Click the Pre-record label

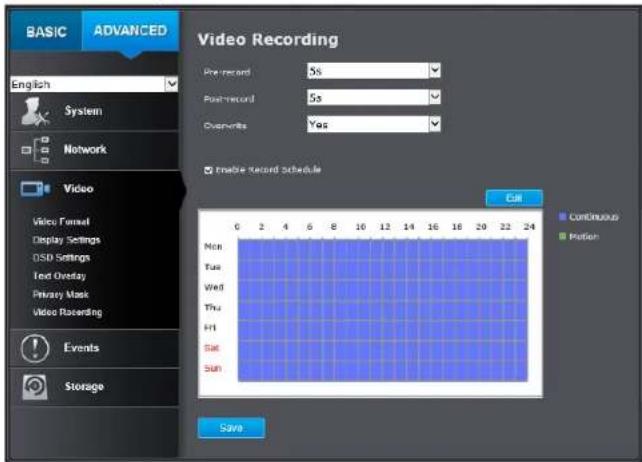click(x=227, y=72)
